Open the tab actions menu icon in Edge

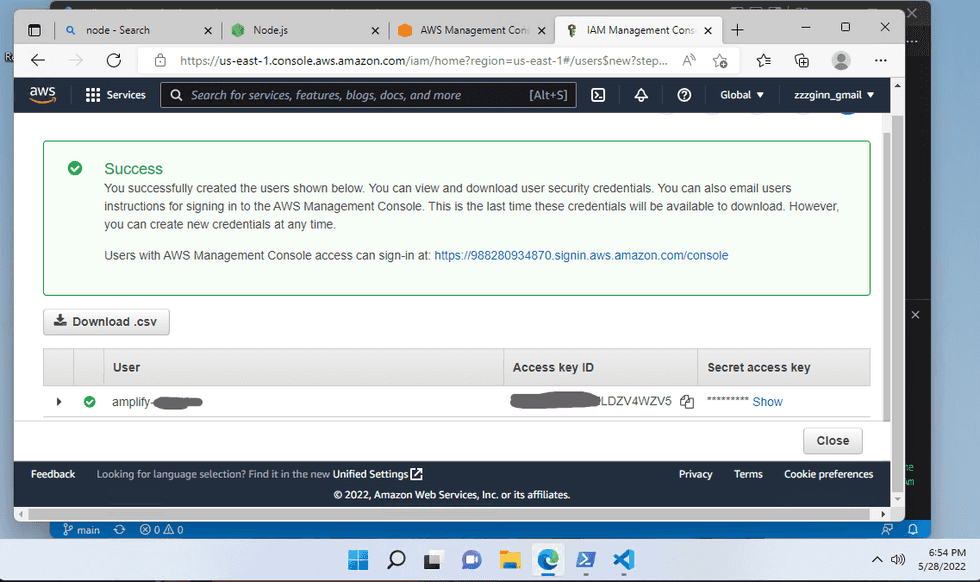(34, 30)
